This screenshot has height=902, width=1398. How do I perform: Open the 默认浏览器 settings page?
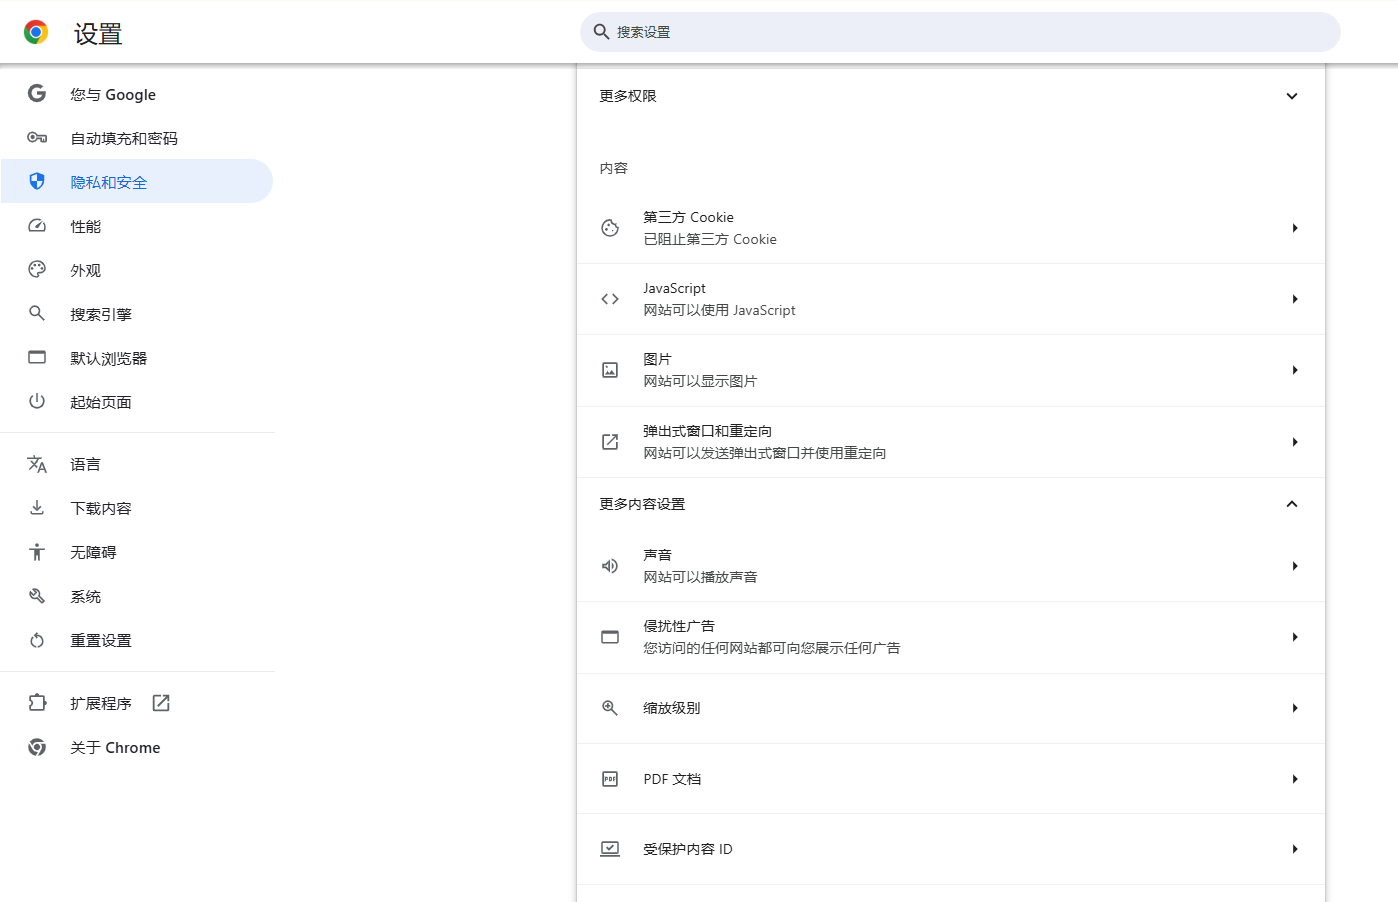coord(137,358)
